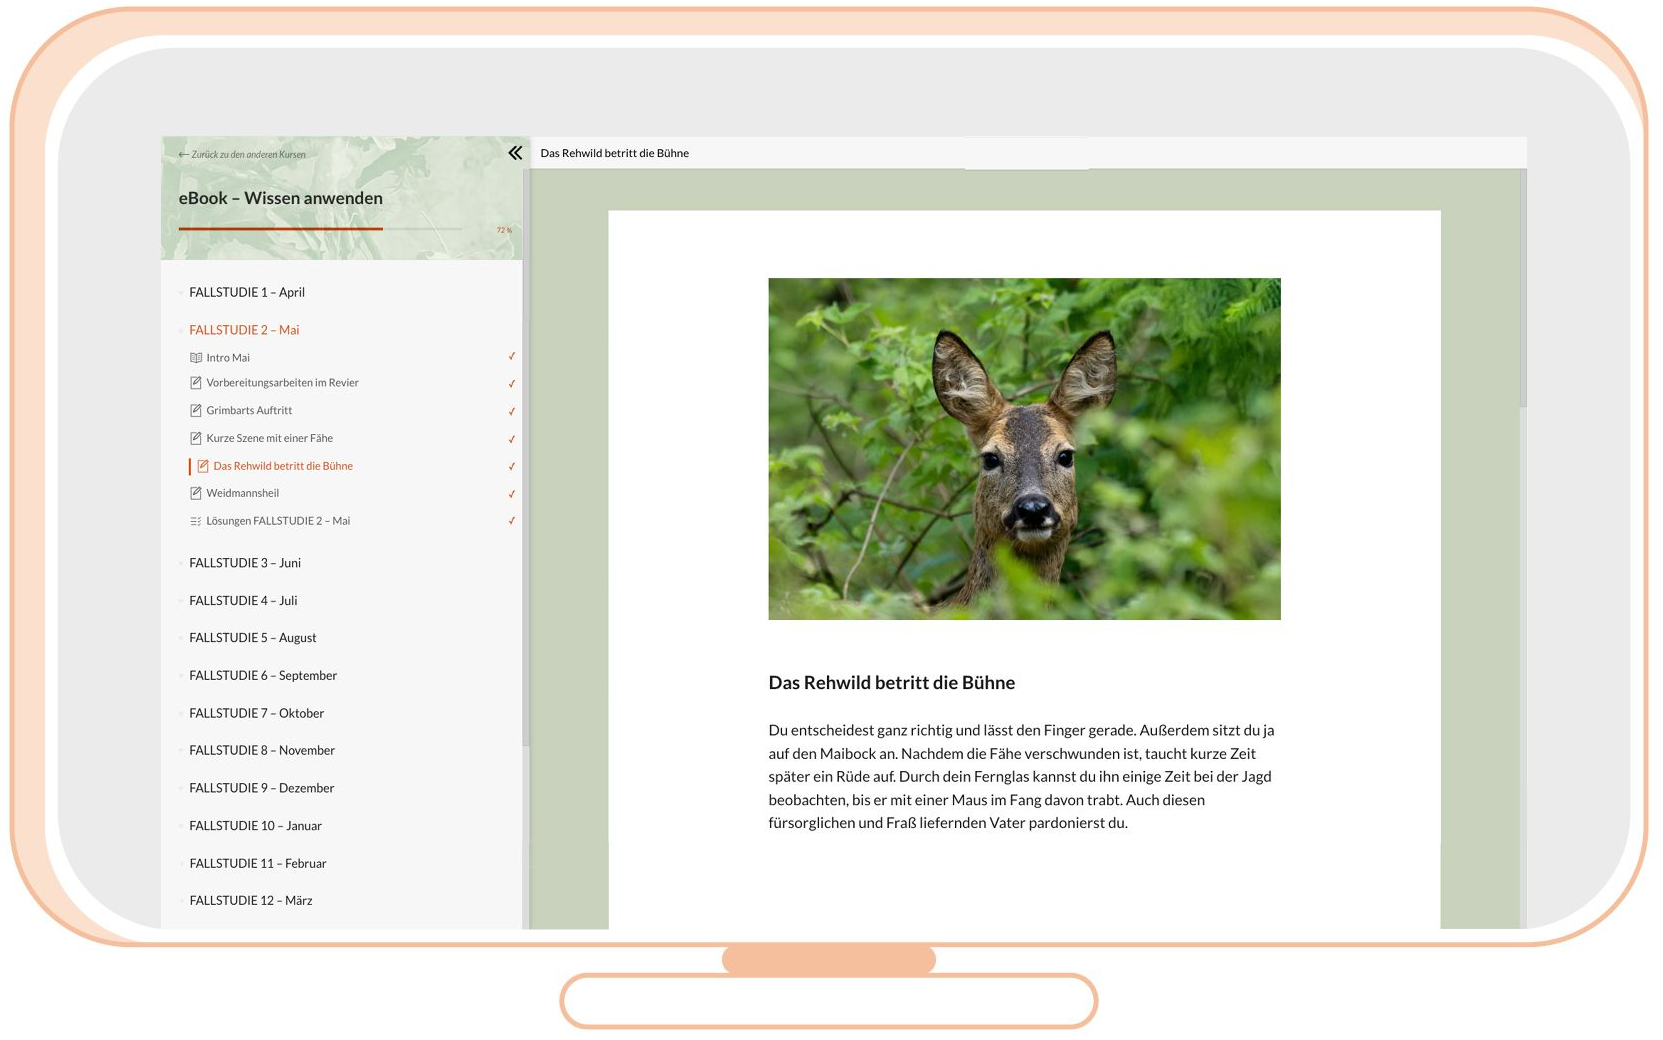This screenshot has height=1040, width=1663.
Task: Expand FALLSTUDIE 4 – Juli section
Action: 243,601
